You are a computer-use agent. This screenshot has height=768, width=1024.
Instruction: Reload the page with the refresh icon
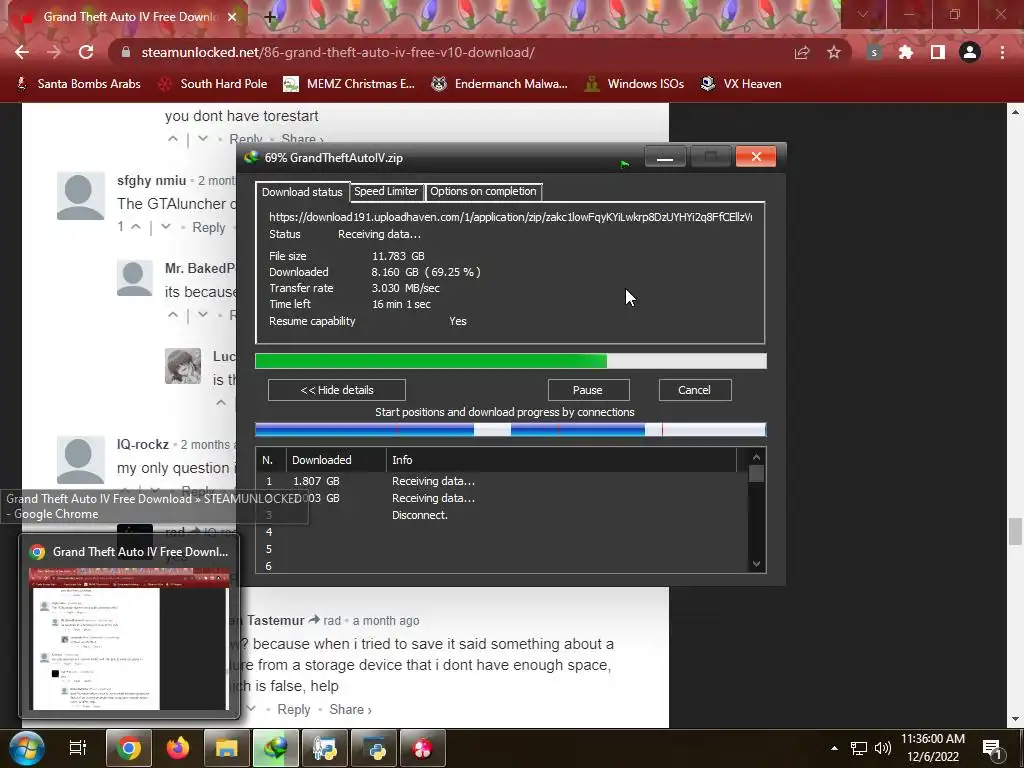86,52
